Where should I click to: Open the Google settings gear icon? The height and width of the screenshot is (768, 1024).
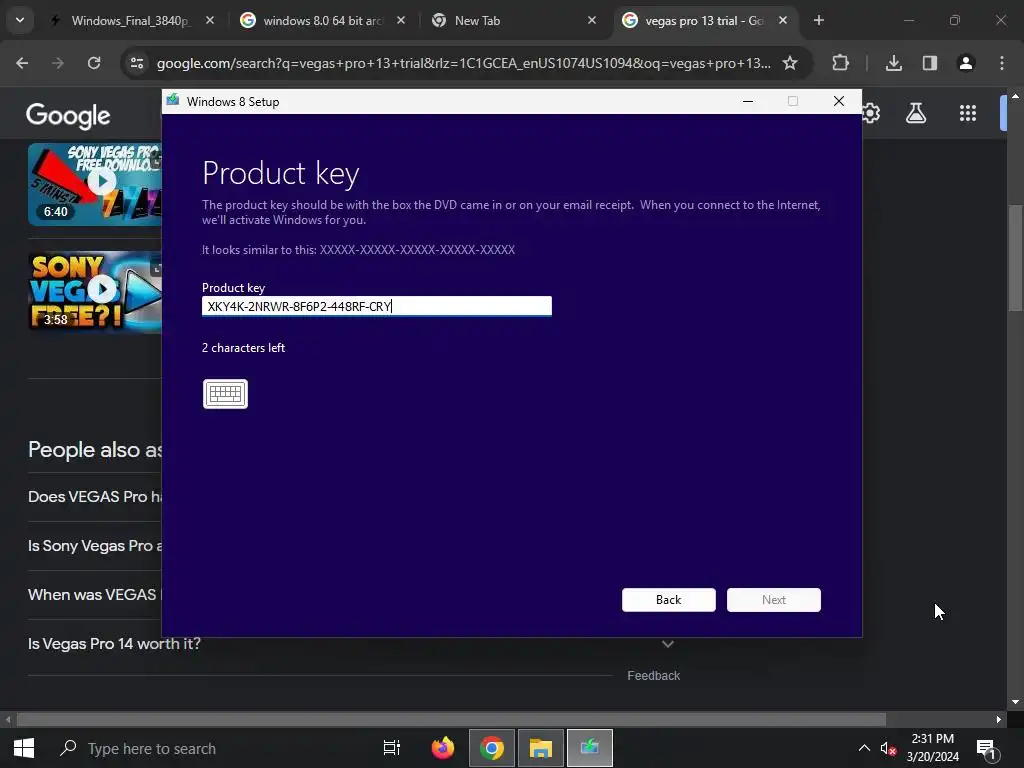[x=872, y=114]
